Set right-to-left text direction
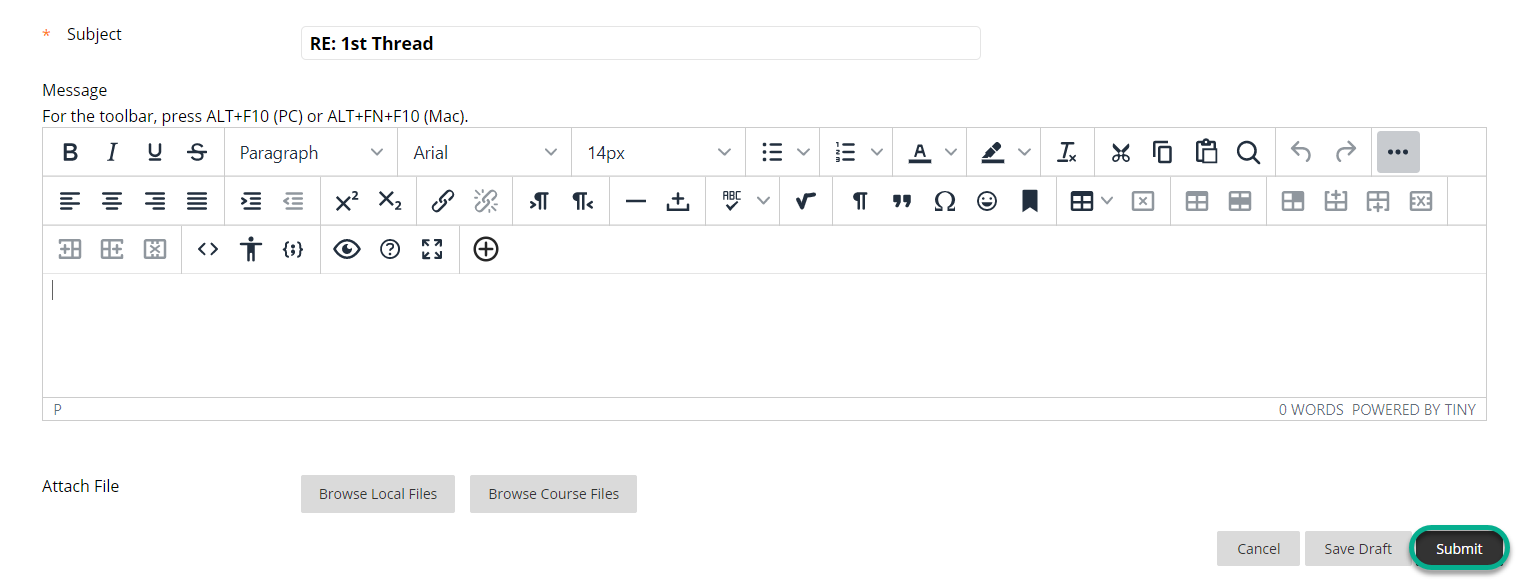The image size is (1520, 580). click(582, 201)
